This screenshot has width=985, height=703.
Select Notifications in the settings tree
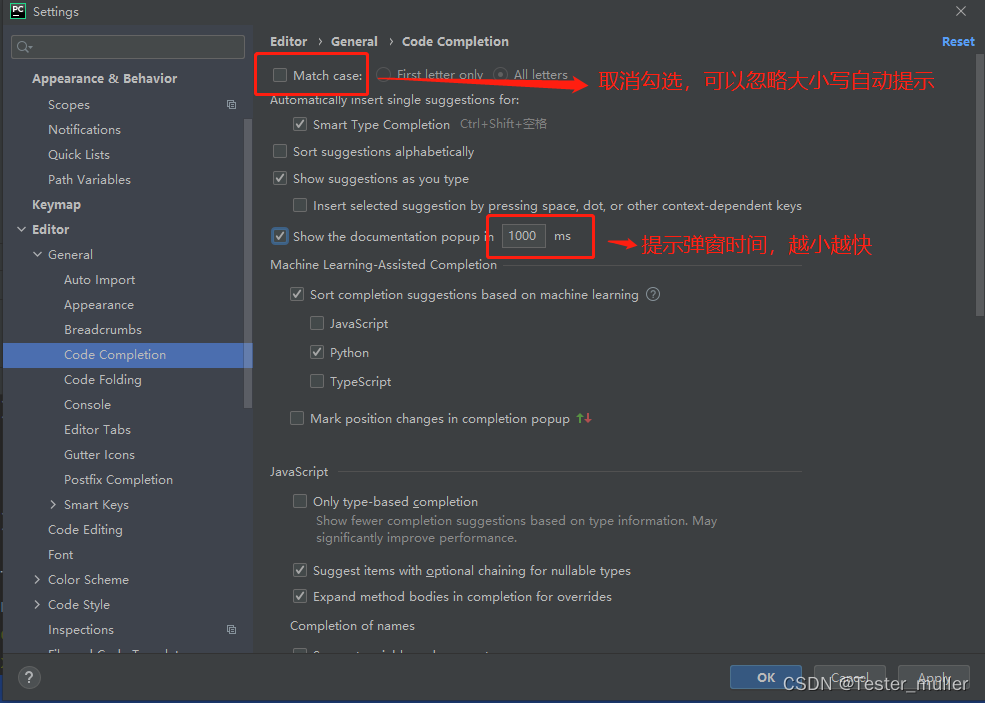(x=84, y=129)
